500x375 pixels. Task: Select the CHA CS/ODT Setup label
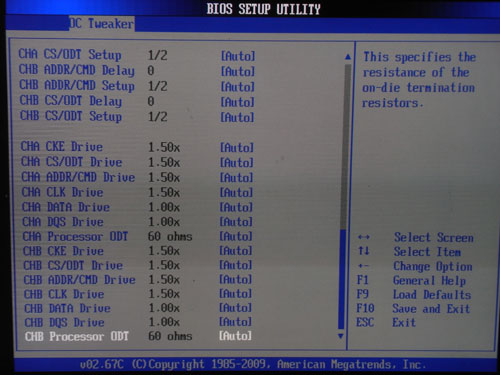click(70, 55)
